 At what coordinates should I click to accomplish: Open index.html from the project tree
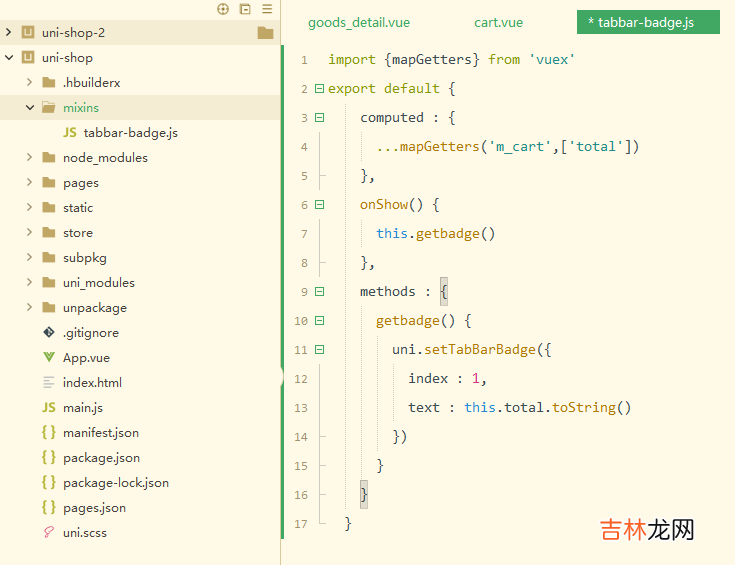tap(92, 383)
